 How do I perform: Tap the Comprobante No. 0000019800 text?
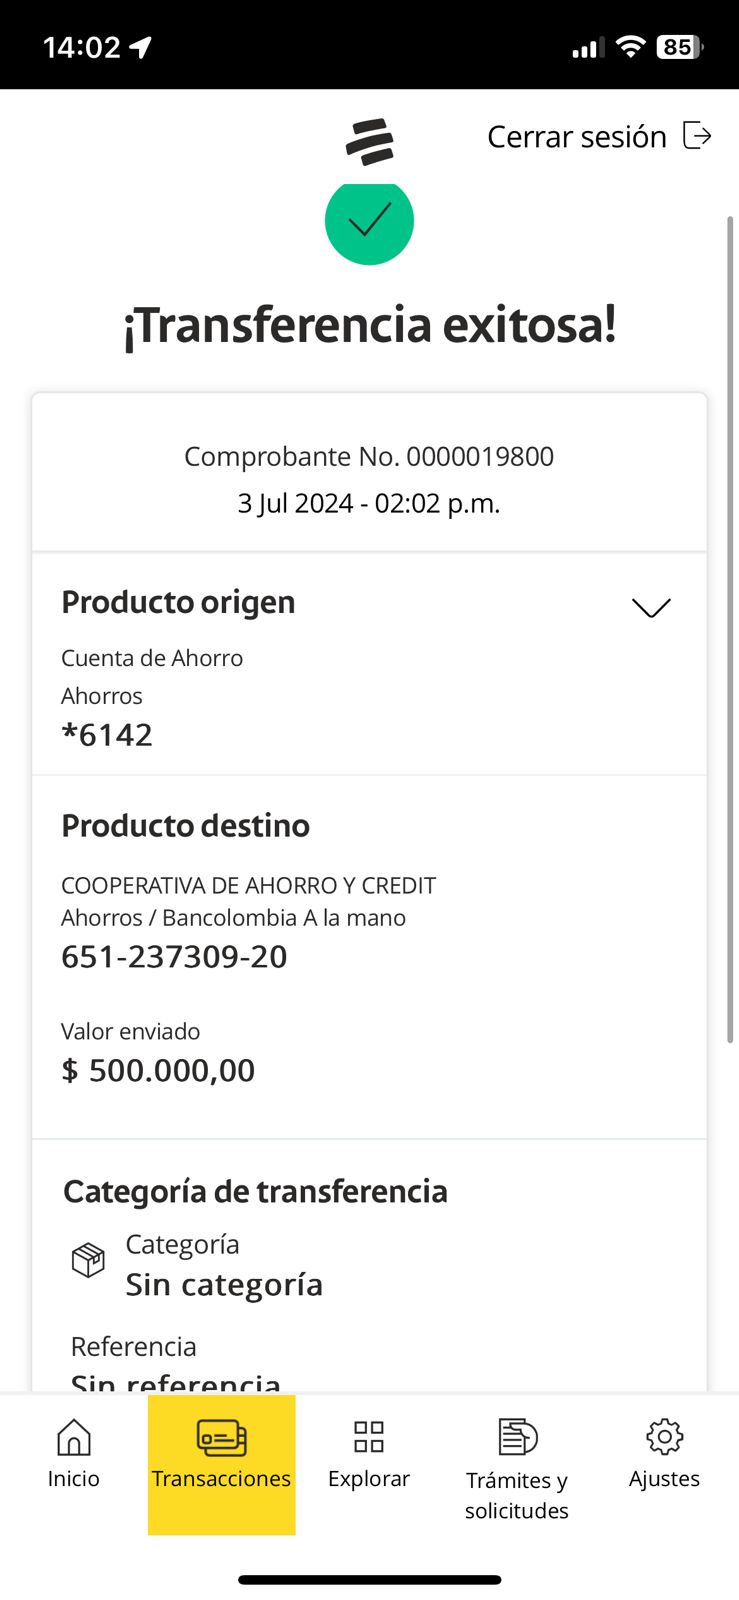point(369,457)
